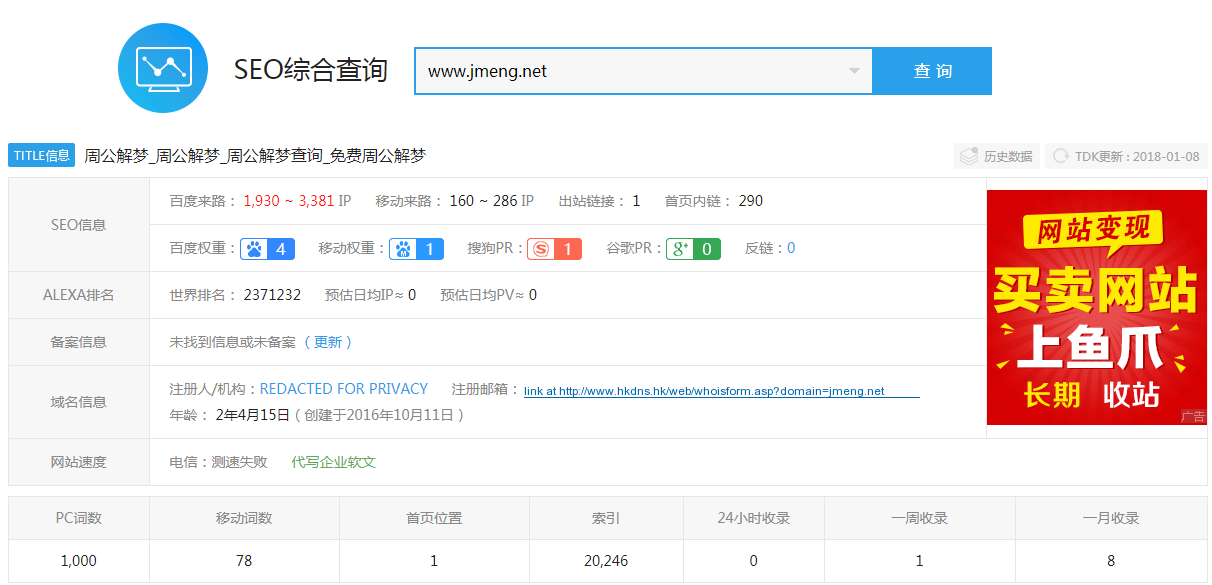The height and width of the screenshot is (585, 1212).
Task: Click the 反链 count value 0
Action: 791,248
